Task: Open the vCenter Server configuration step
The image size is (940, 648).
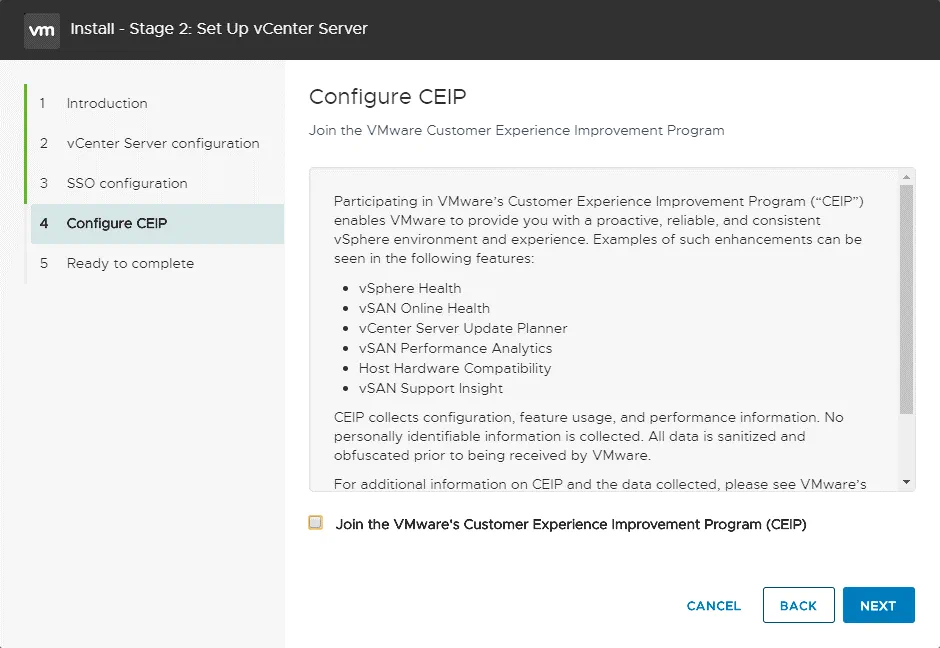Action: point(162,143)
